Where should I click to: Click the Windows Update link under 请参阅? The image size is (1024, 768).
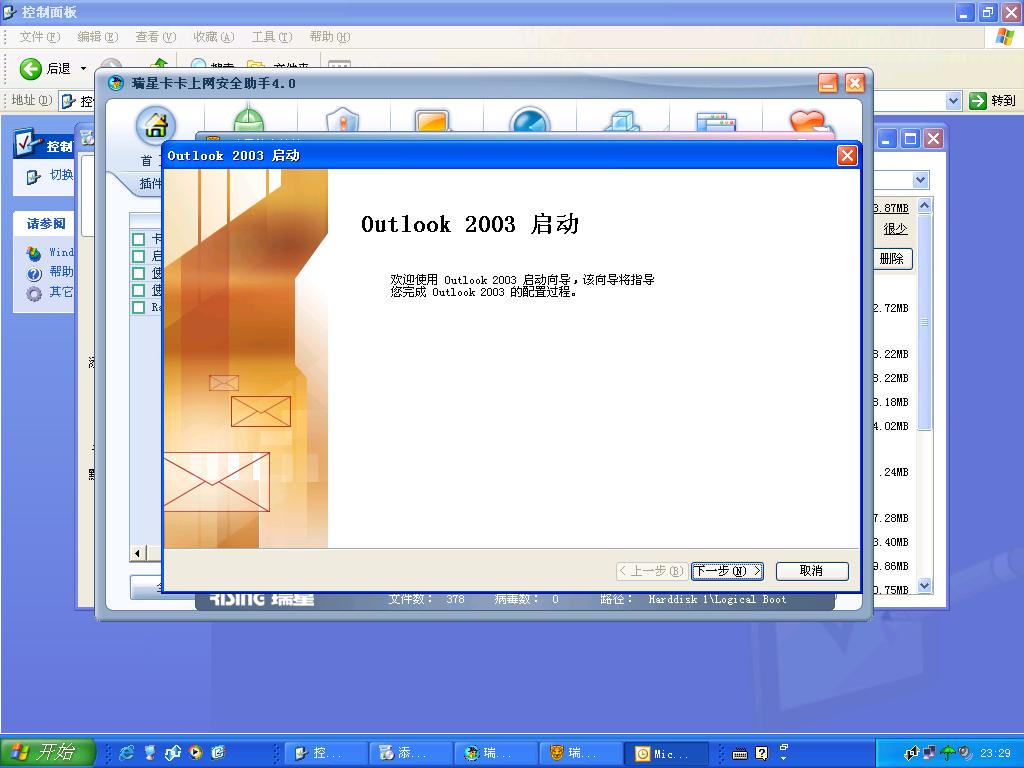point(61,252)
